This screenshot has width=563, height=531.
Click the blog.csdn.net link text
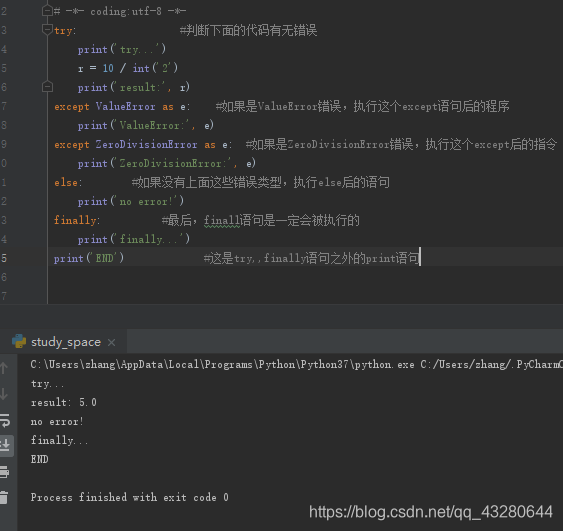point(431,512)
